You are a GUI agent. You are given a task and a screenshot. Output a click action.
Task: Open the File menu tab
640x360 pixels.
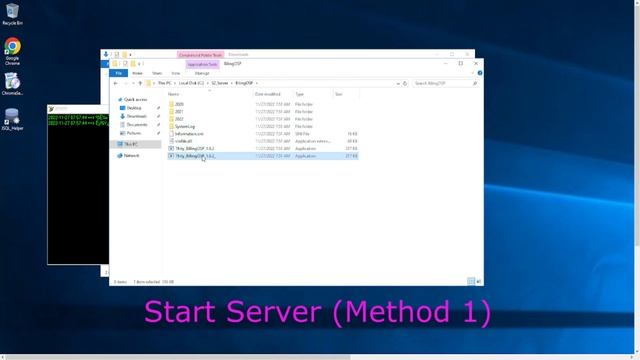tap(119, 73)
